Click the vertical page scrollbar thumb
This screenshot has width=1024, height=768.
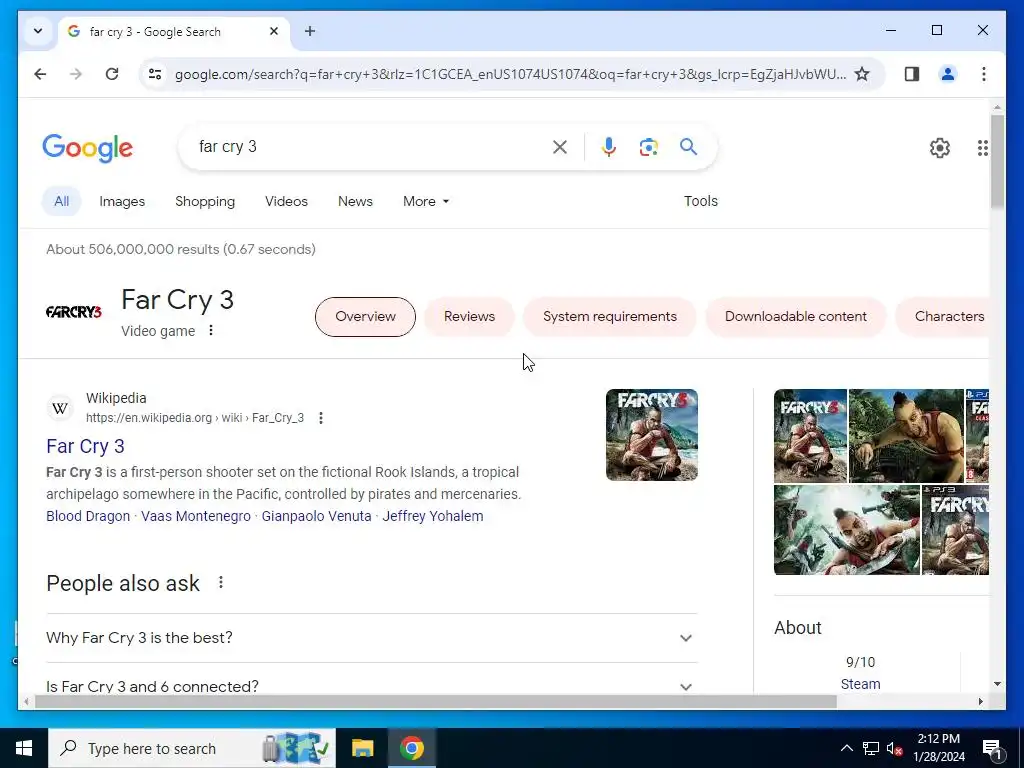[997, 161]
